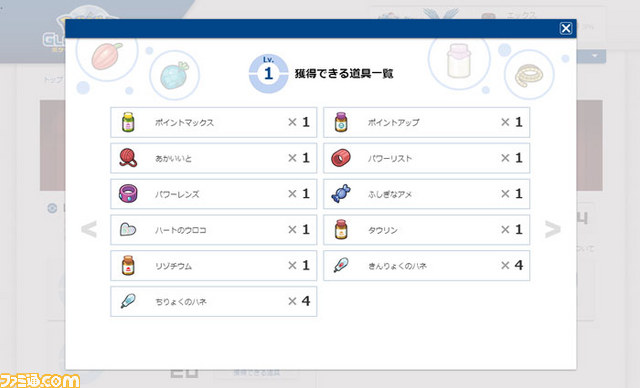
Task: Click the ポイントアップ bottle icon
Action: pos(341,122)
